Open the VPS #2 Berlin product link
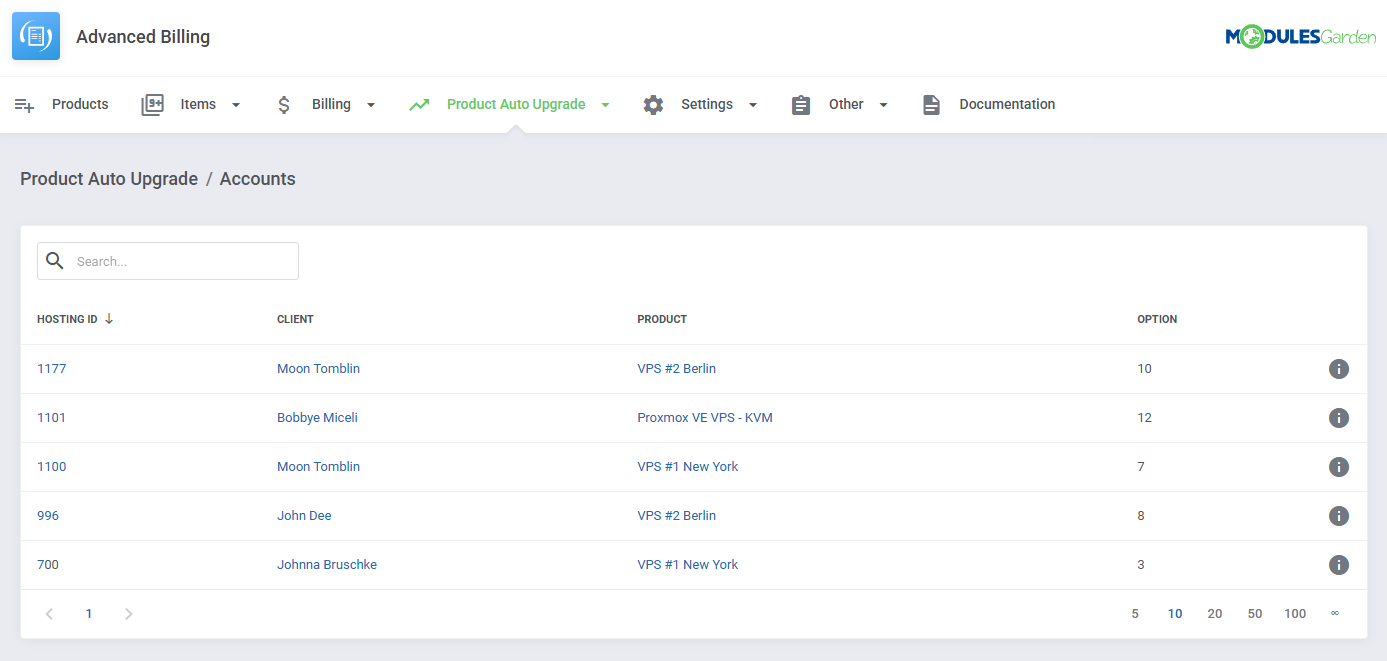The image size is (1387, 661). (676, 368)
